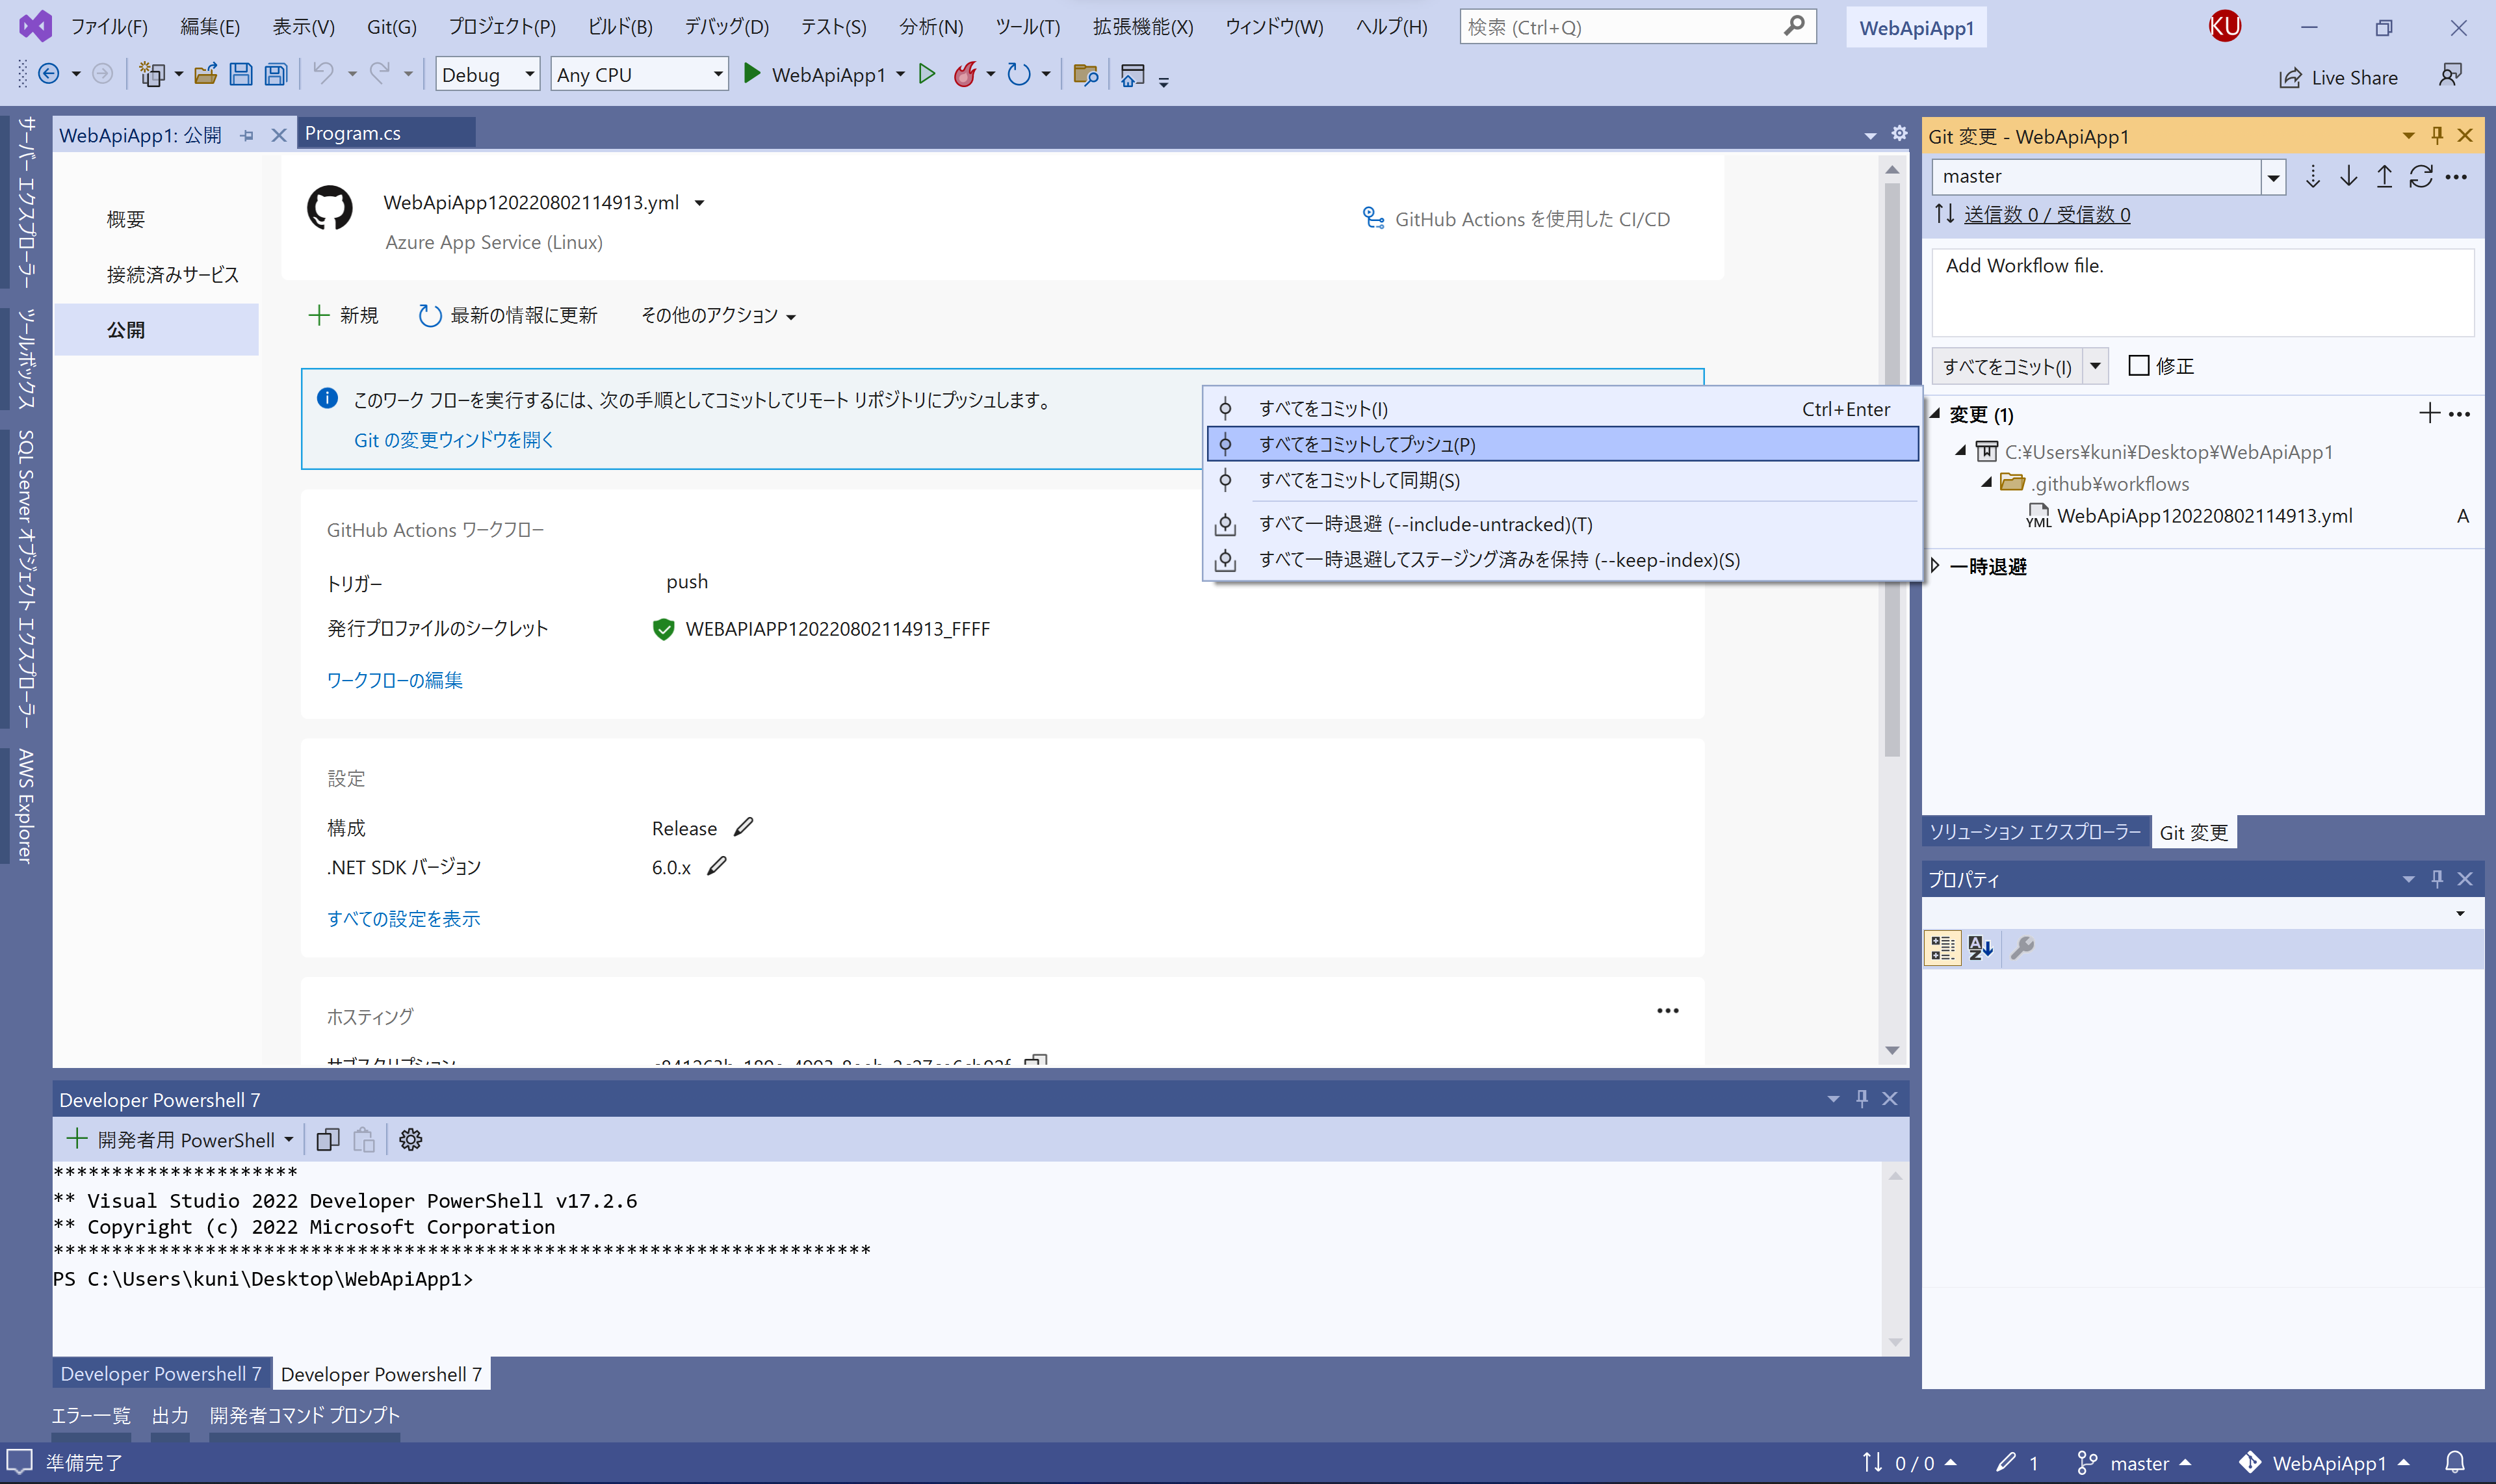Click the Git sync icon
Screen dimensions: 2496x1484
2420,177
